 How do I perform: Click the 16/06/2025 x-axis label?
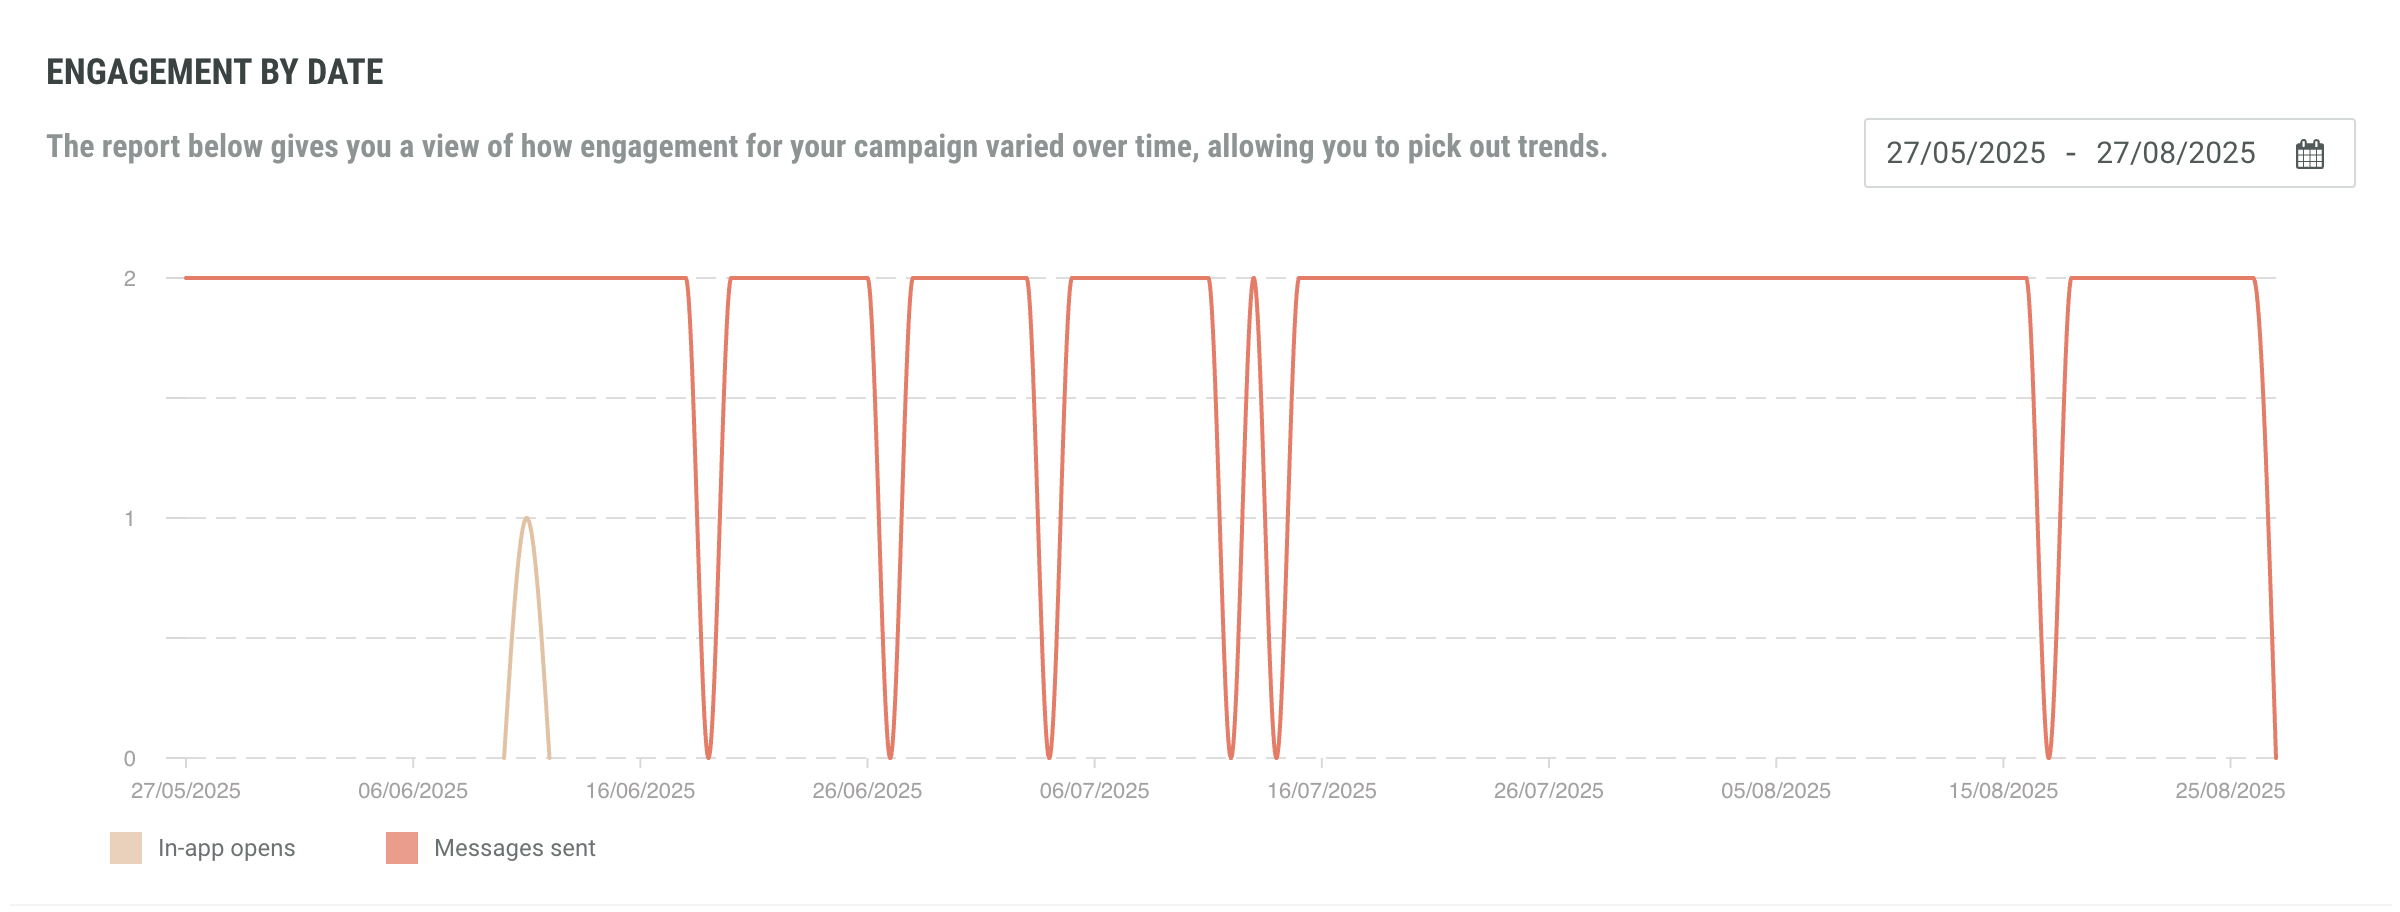point(640,791)
